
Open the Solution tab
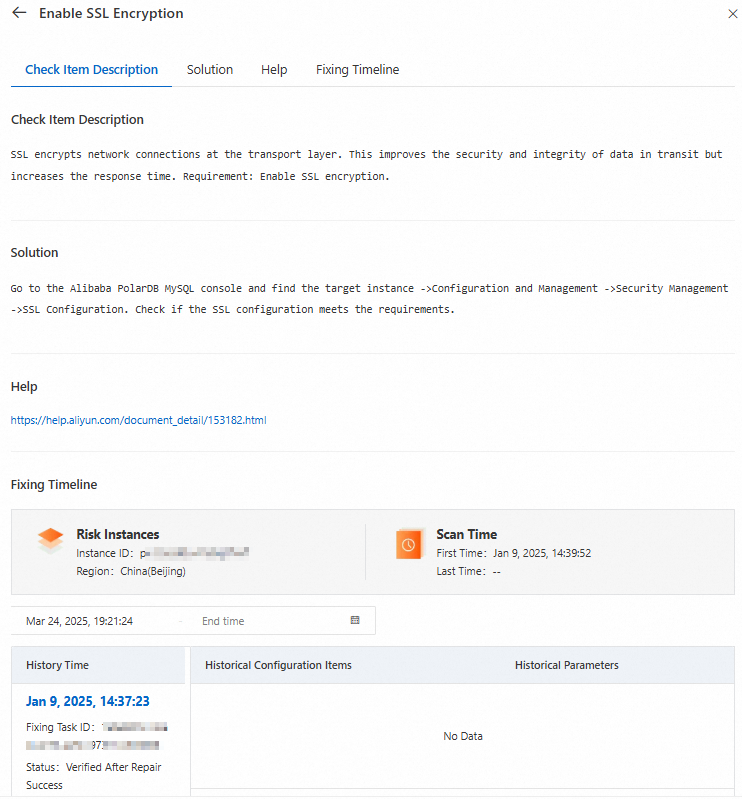pos(209,69)
